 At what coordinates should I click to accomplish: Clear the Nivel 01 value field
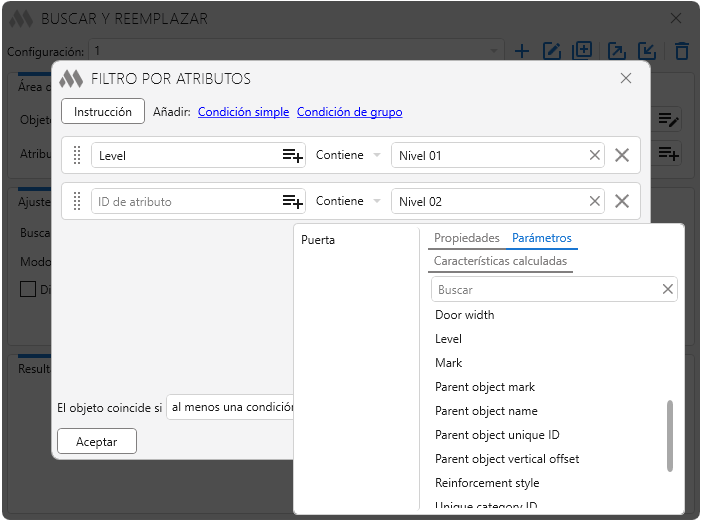click(x=594, y=155)
